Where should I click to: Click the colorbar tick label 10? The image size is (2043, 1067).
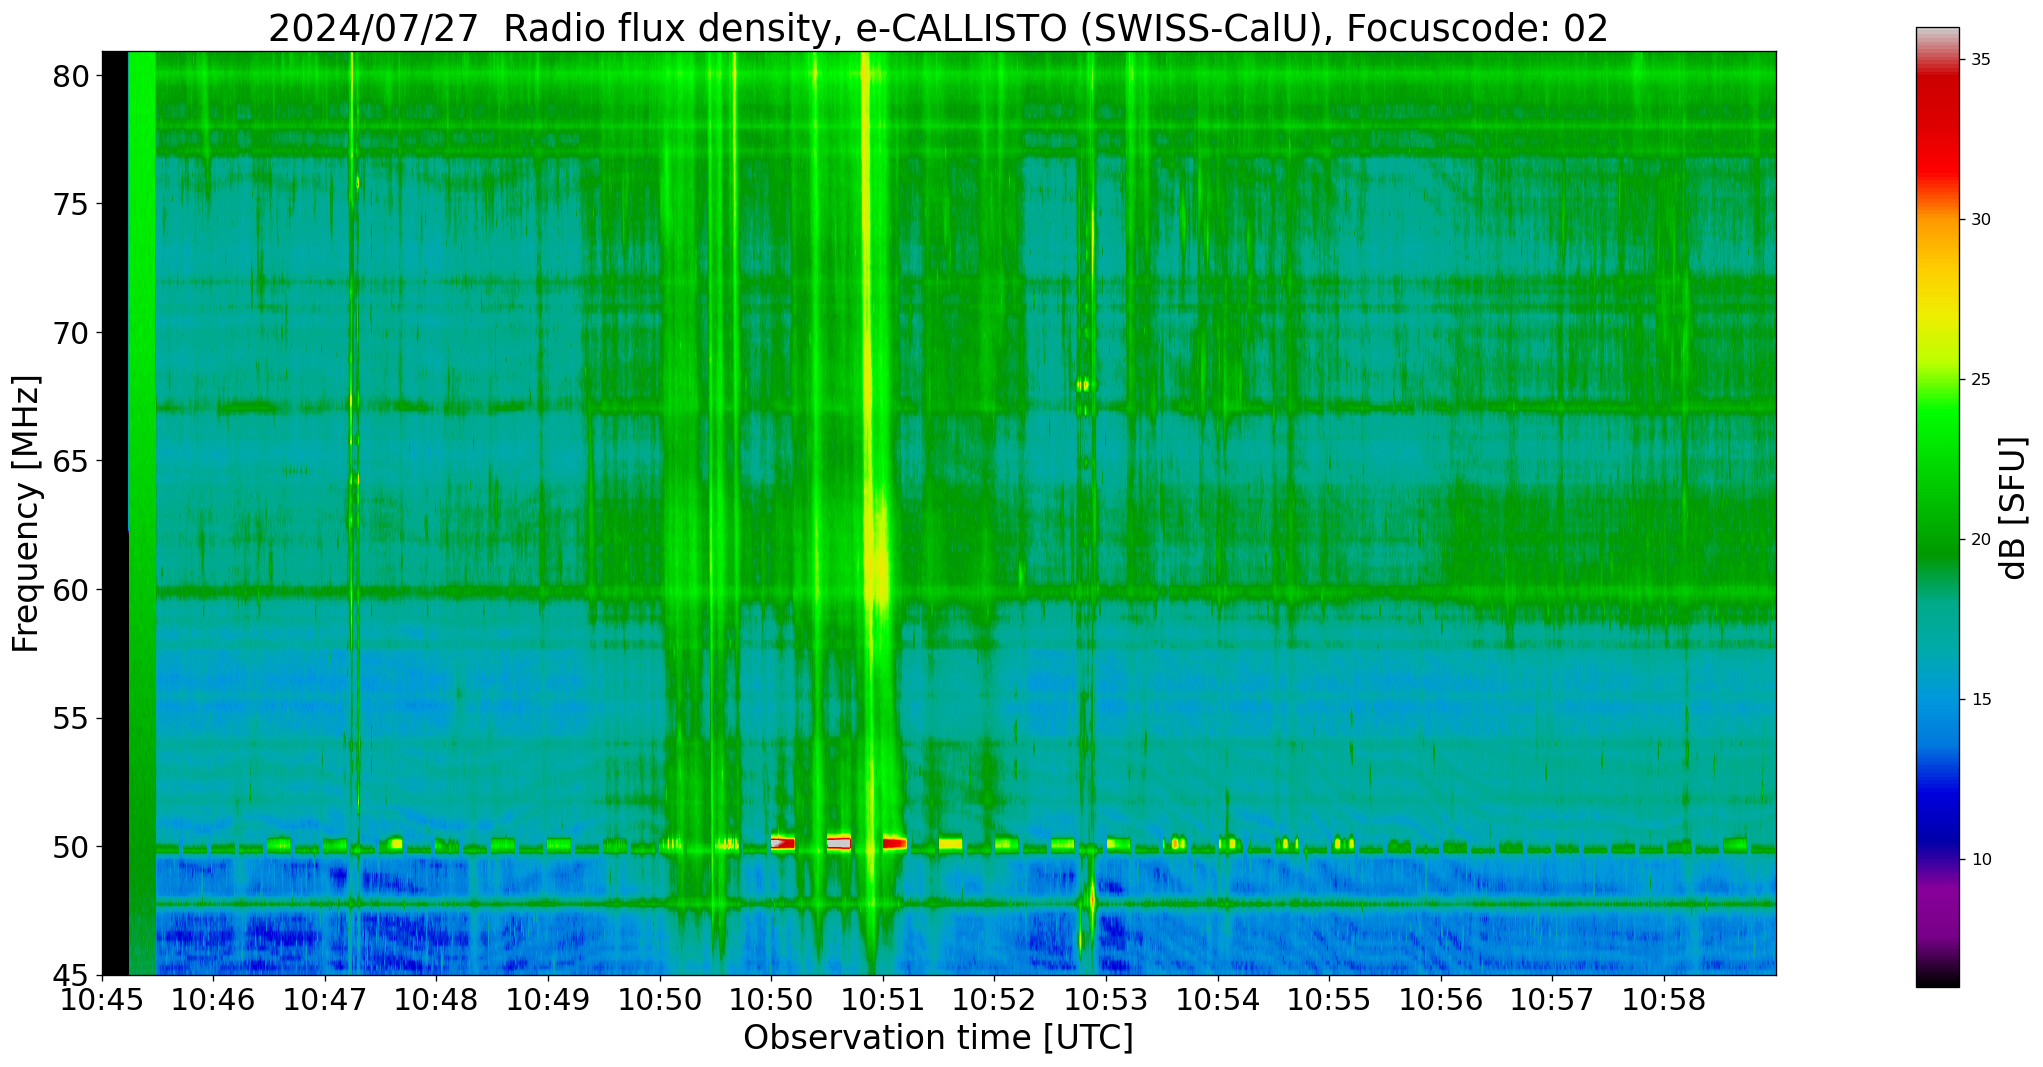[1981, 860]
